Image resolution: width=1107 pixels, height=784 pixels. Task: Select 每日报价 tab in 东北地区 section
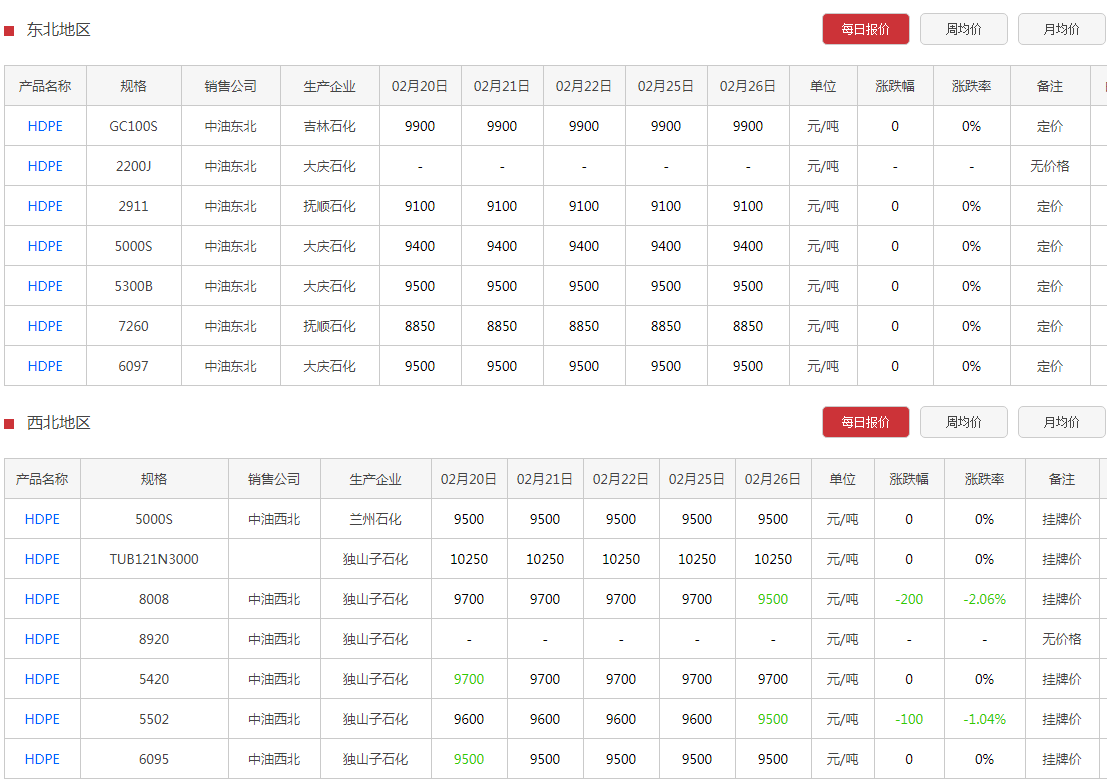[x=866, y=29]
